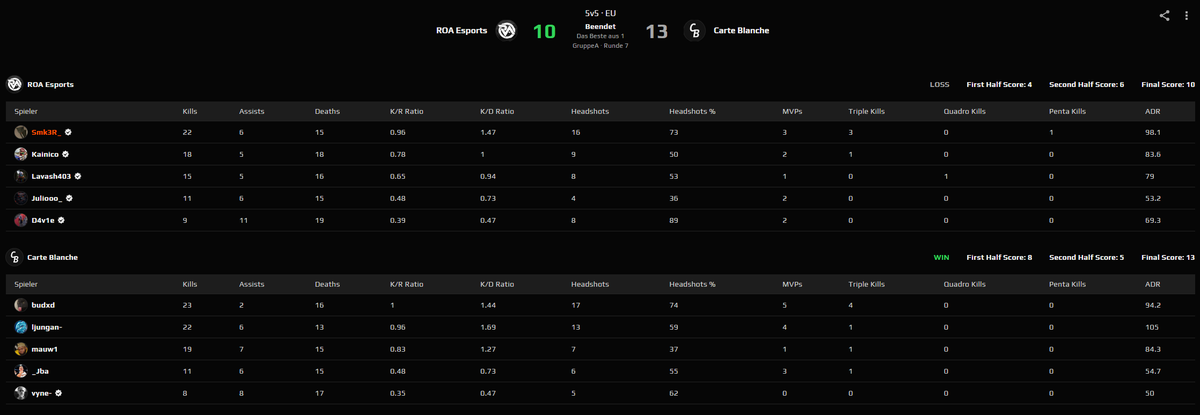Click verified badge next to D4v1e

(x=61, y=220)
